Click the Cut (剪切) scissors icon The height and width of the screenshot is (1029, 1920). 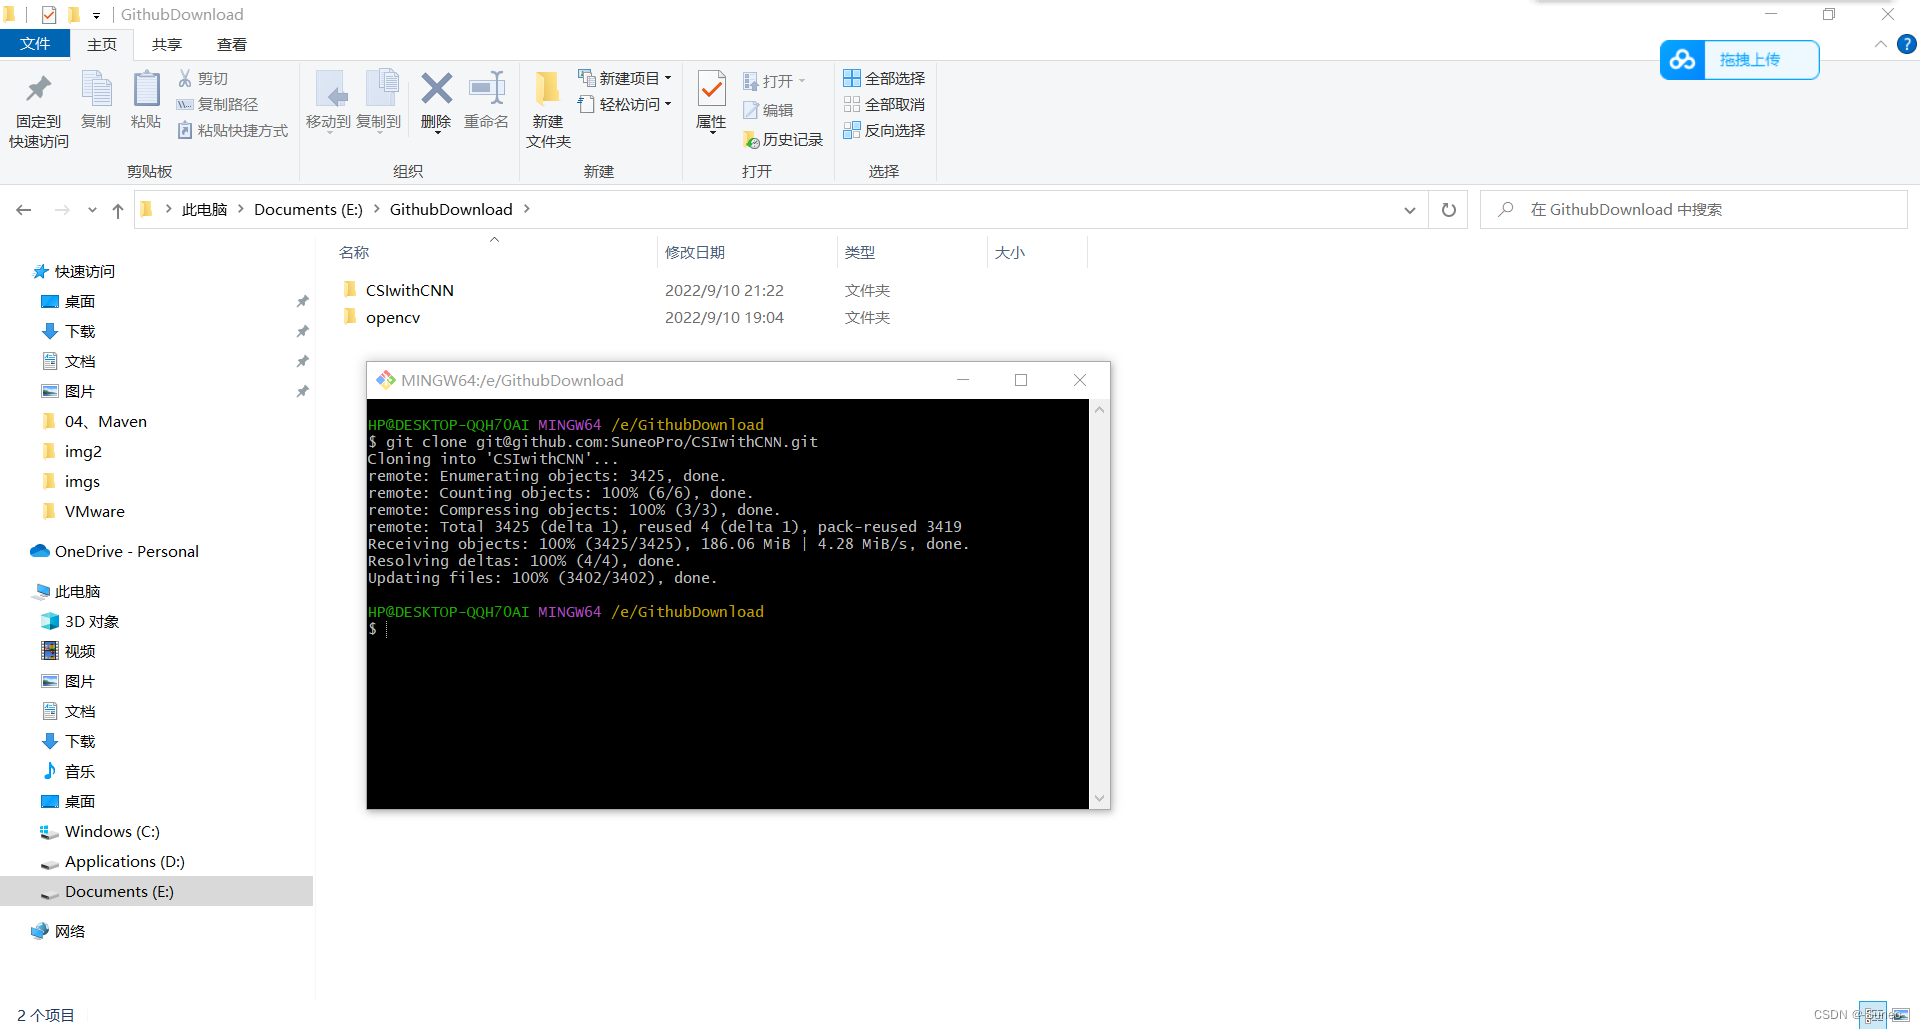(x=185, y=78)
